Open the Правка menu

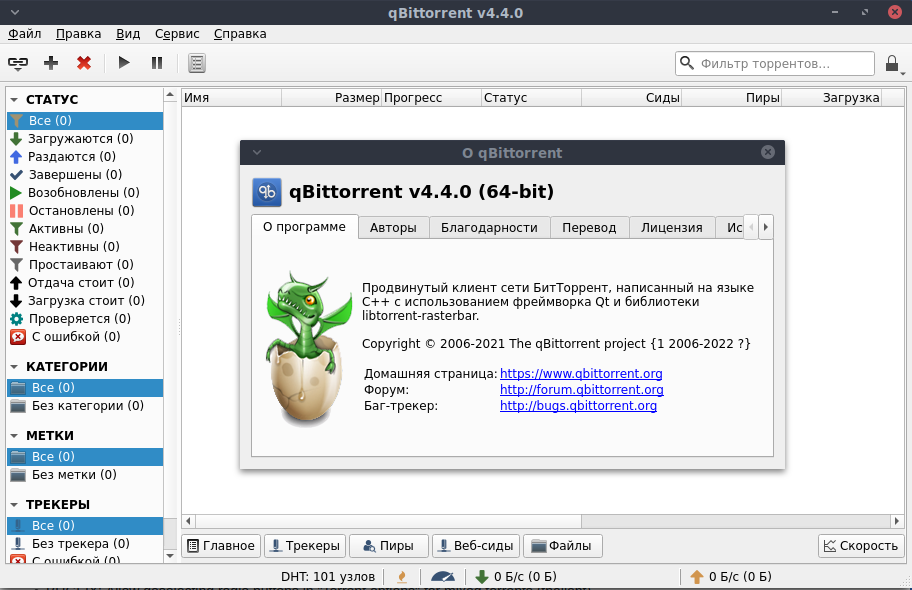(x=79, y=34)
